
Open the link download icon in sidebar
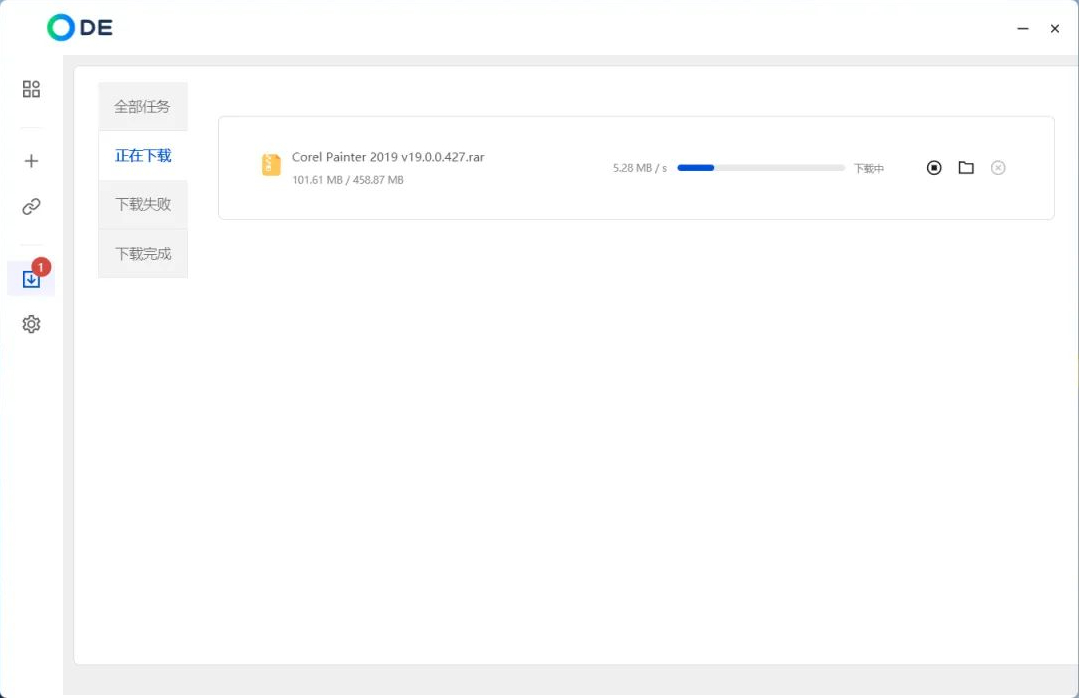coord(31,207)
